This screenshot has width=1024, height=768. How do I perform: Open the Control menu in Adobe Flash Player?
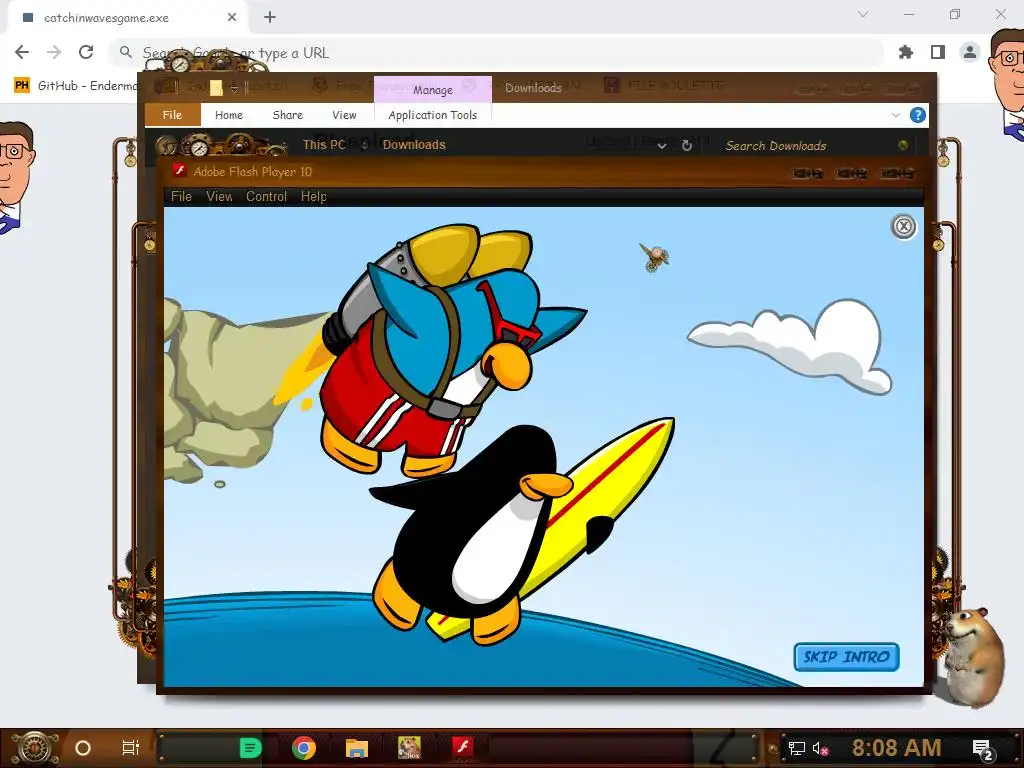[x=266, y=197]
